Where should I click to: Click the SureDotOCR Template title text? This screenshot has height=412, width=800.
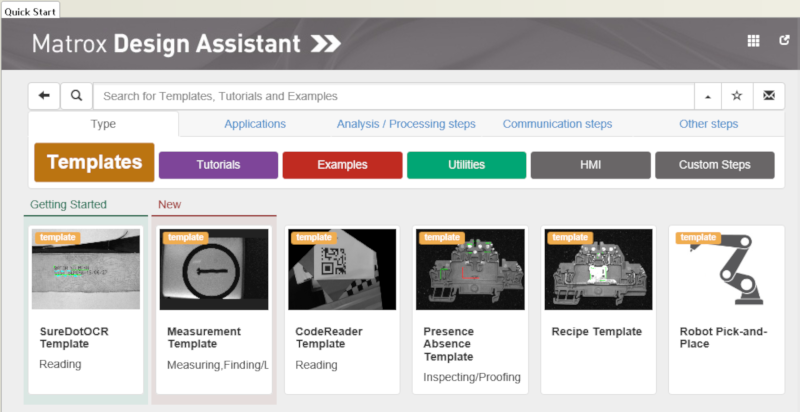(74, 338)
